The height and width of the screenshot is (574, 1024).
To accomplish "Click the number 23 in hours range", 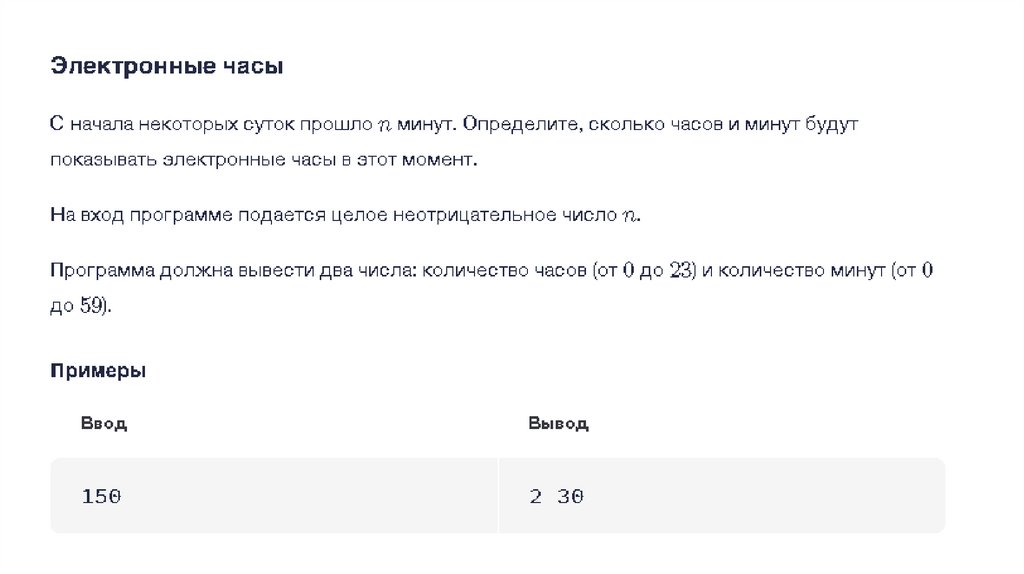I will click(x=681, y=270).
